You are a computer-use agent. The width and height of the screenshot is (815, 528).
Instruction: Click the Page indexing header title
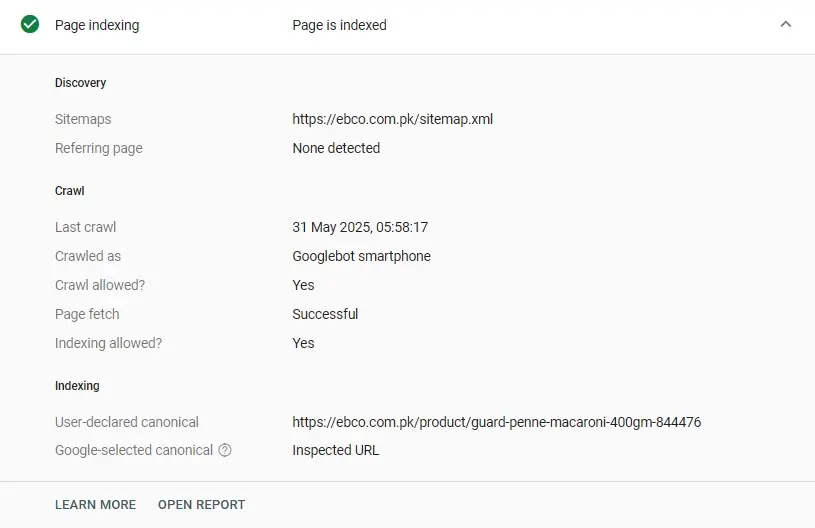pos(97,25)
